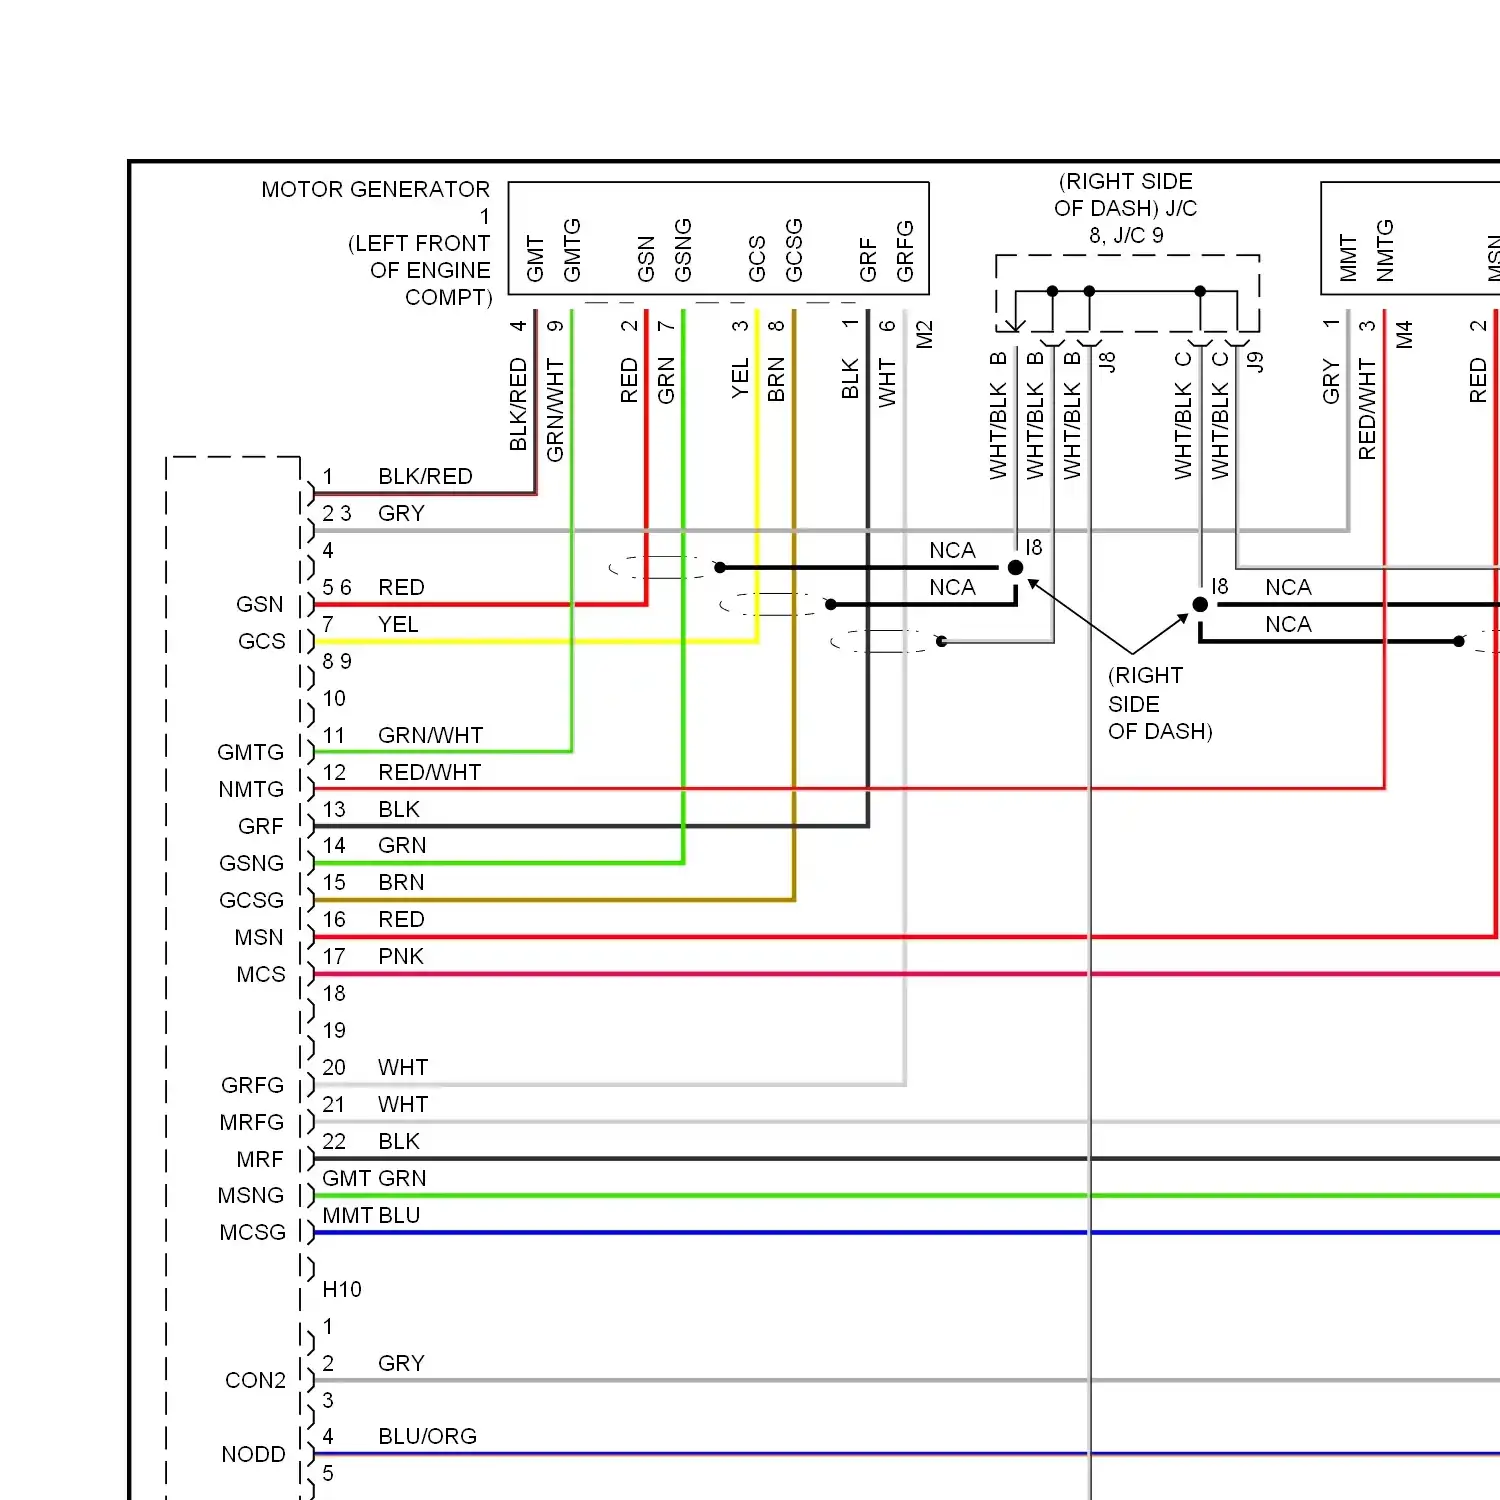Select horizontal GRN/WHT label on pin 11 row

[430, 735]
